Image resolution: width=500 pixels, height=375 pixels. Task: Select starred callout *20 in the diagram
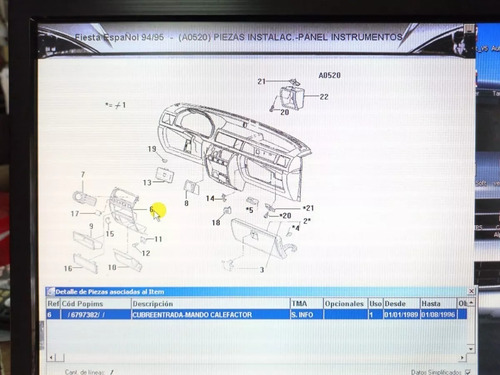point(285,216)
